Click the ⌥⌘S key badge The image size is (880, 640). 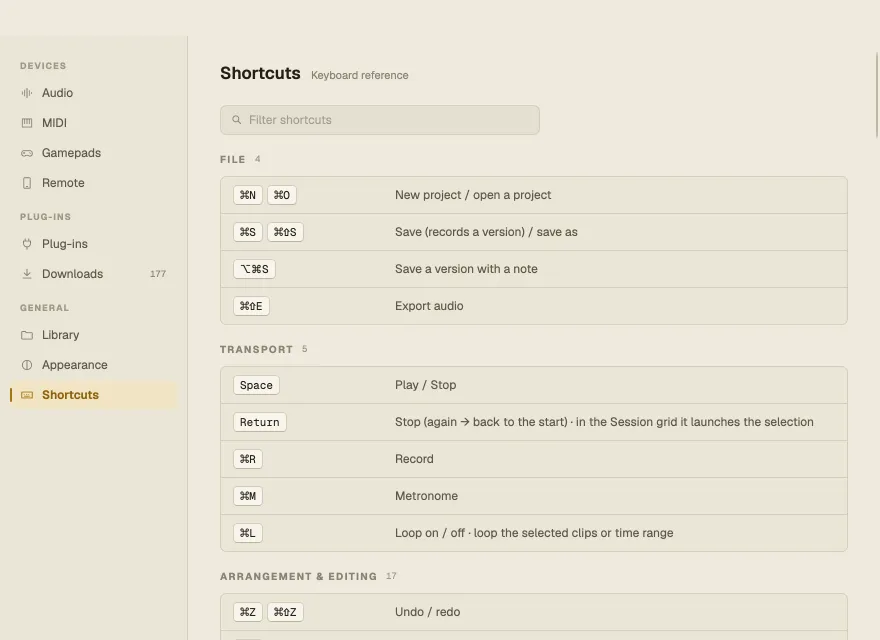click(254, 269)
